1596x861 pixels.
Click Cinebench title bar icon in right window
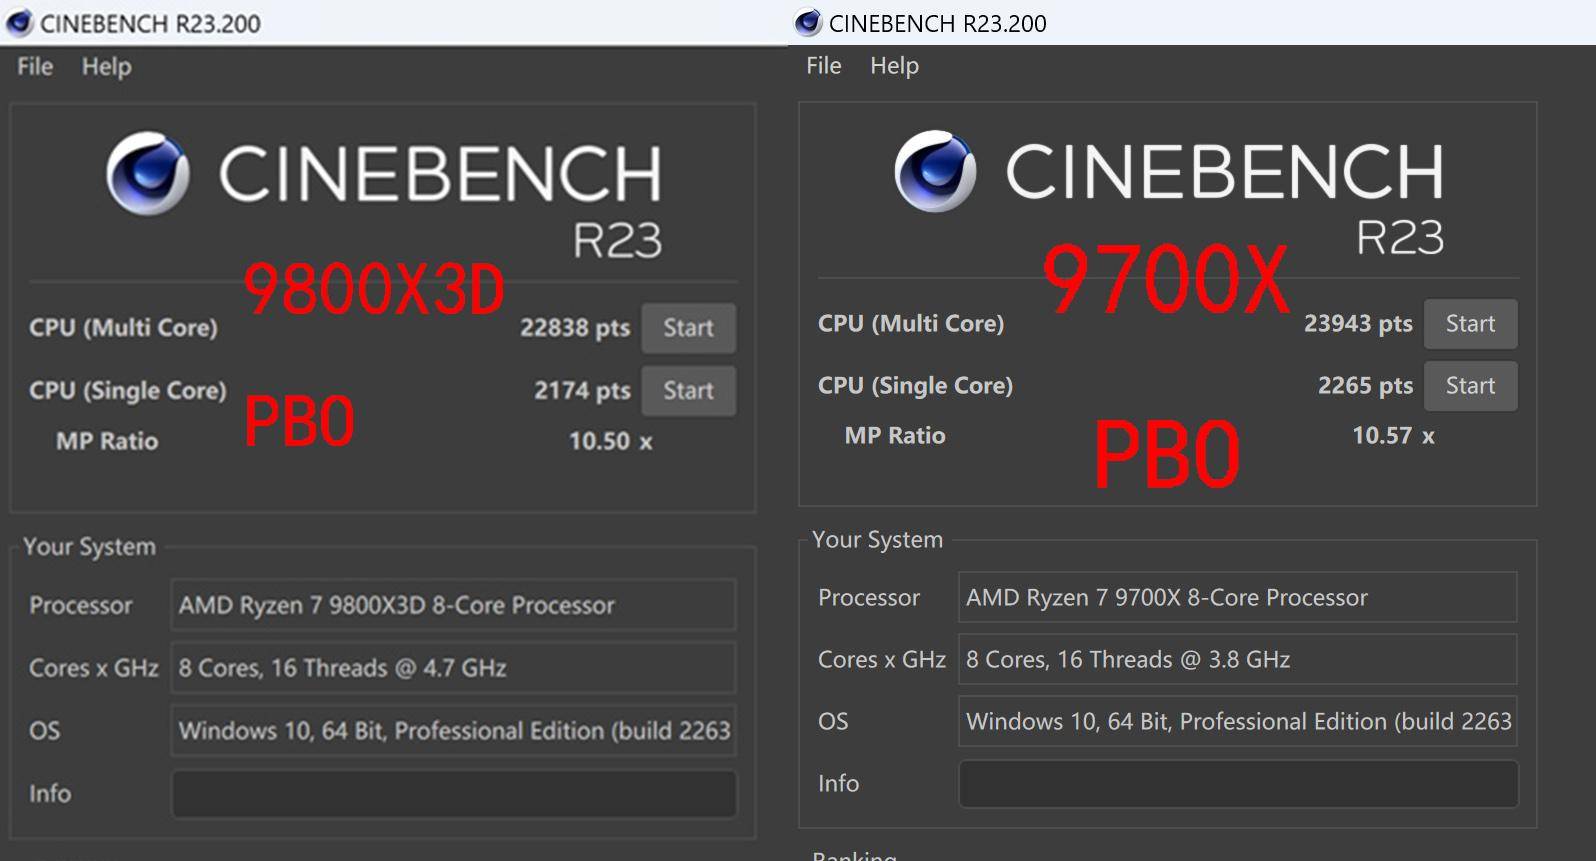point(808,23)
